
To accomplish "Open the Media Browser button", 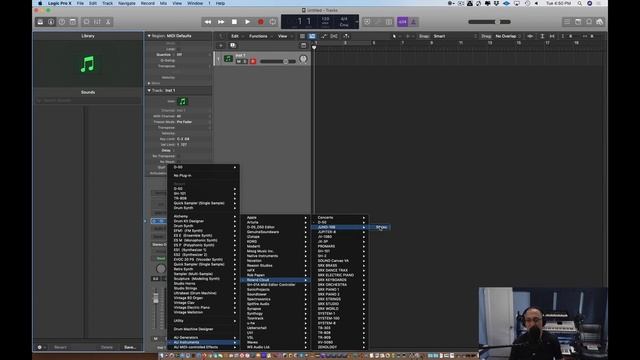I will click(600, 22).
